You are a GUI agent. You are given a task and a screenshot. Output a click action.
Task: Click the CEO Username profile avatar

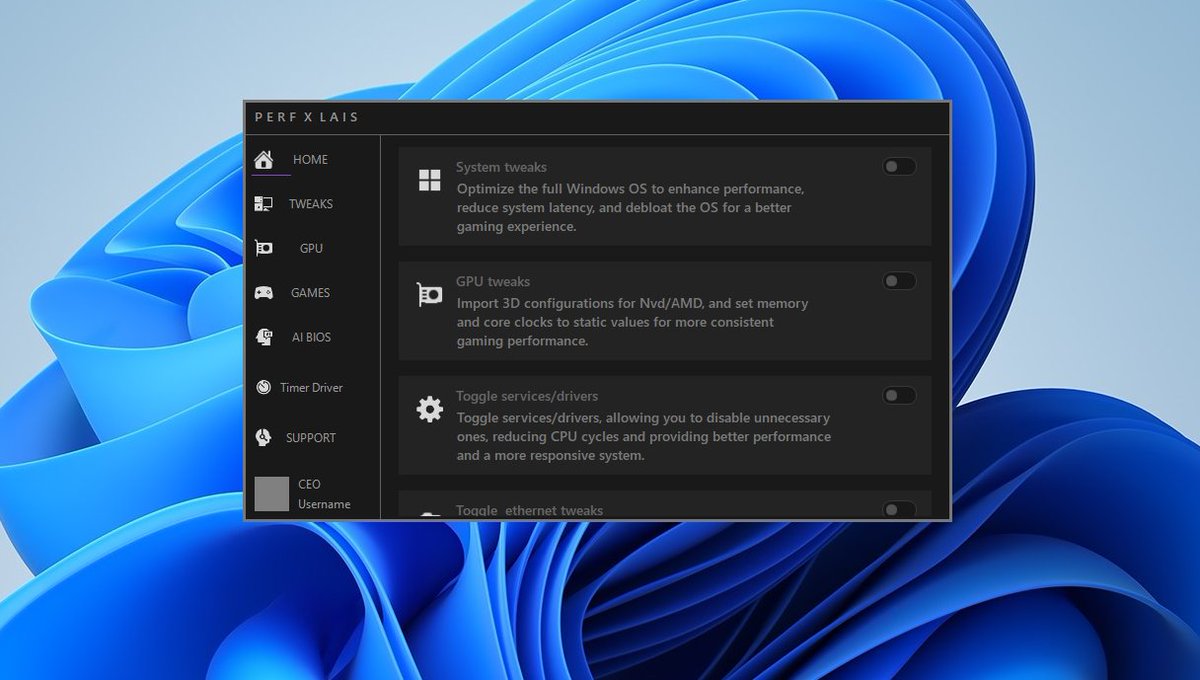tap(272, 493)
